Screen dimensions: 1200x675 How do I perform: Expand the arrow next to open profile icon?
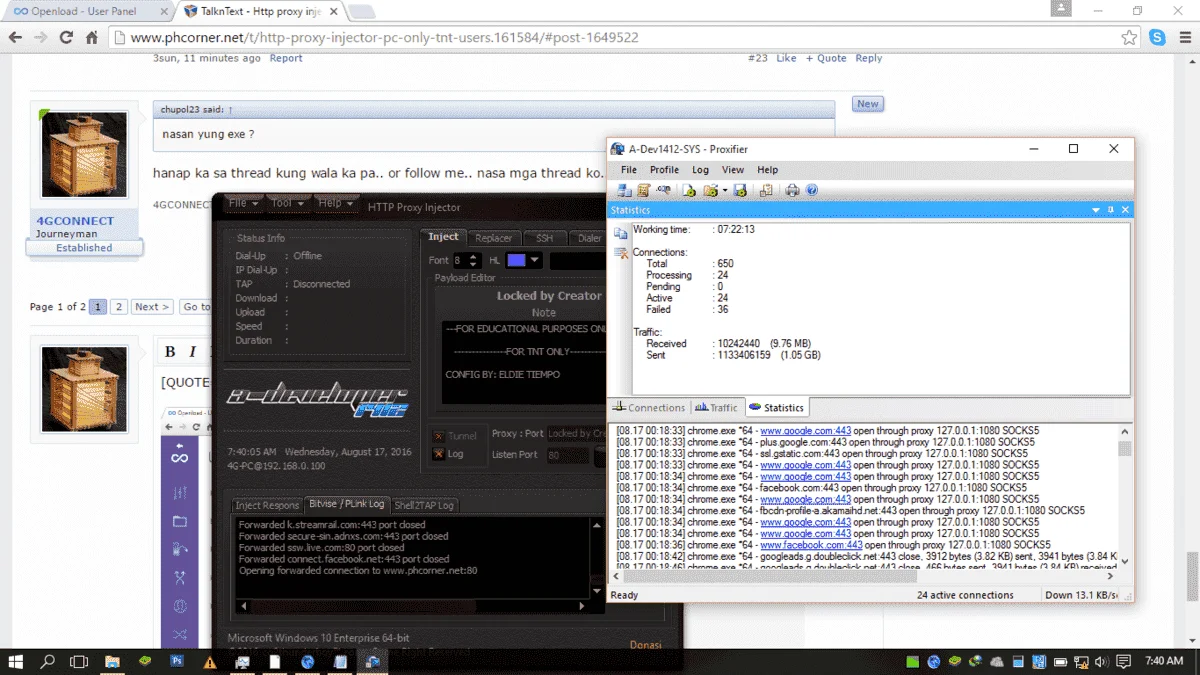(724, 190)
